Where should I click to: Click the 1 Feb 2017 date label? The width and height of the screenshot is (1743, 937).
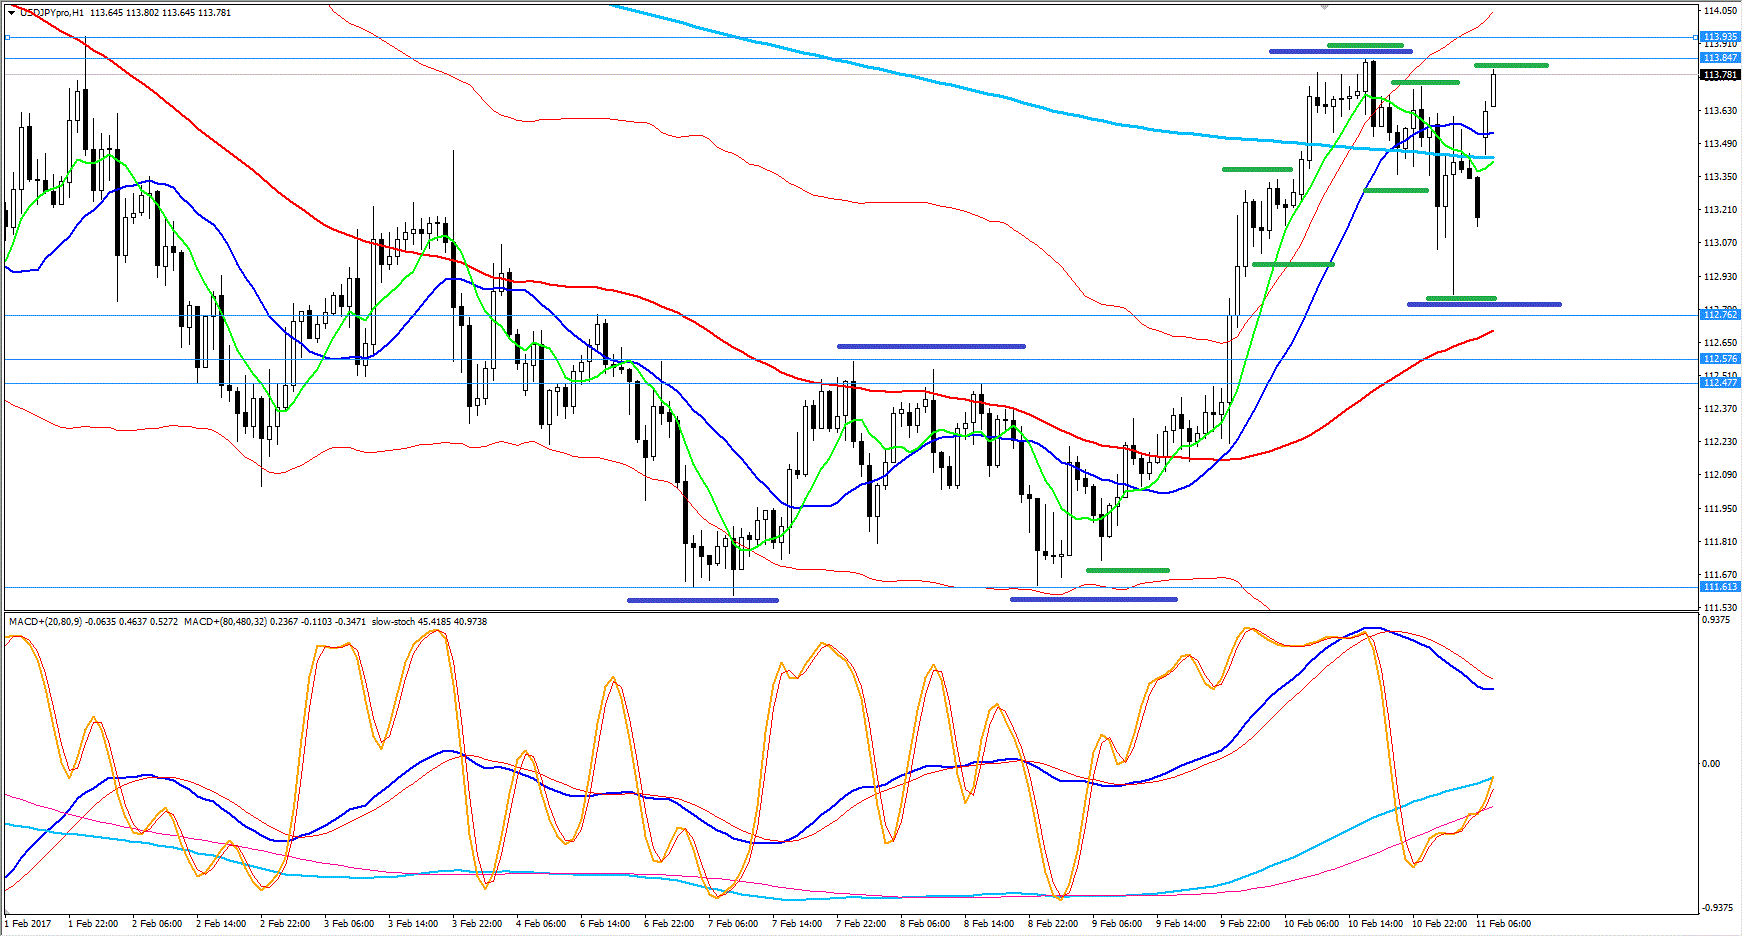30,924
